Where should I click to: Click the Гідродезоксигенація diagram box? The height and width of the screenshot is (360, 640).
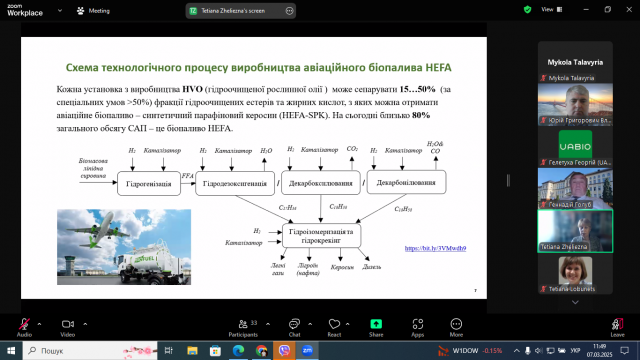point(235,183)
